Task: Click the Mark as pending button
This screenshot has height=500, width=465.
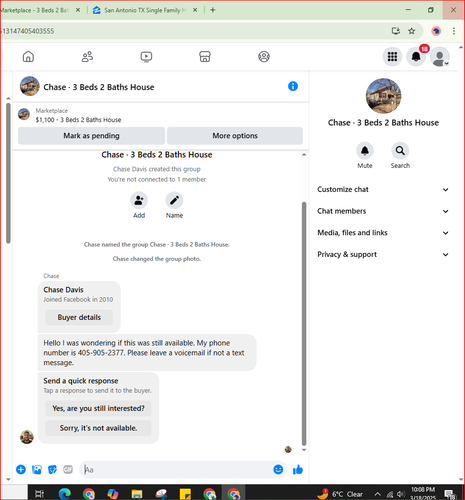Action: 91,136
